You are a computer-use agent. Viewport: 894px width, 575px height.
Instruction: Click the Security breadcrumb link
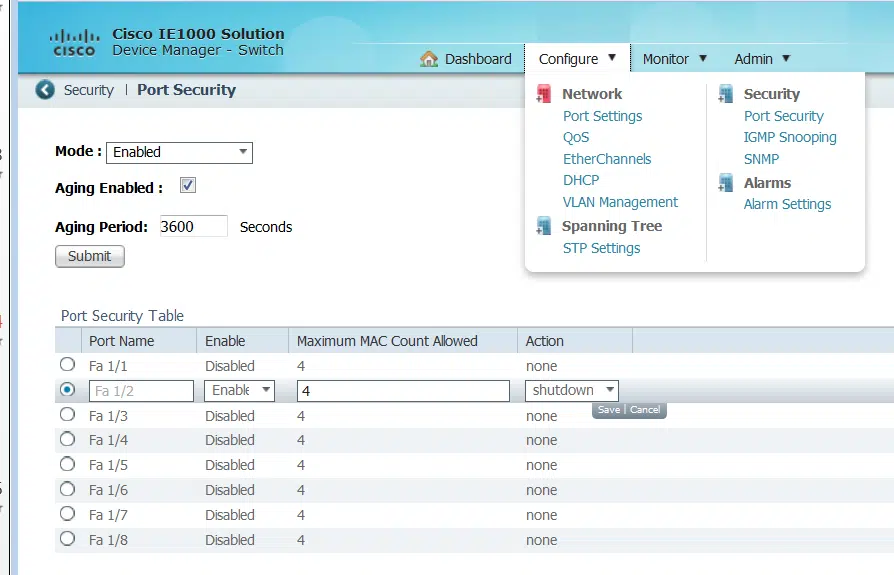pos(88,90)
